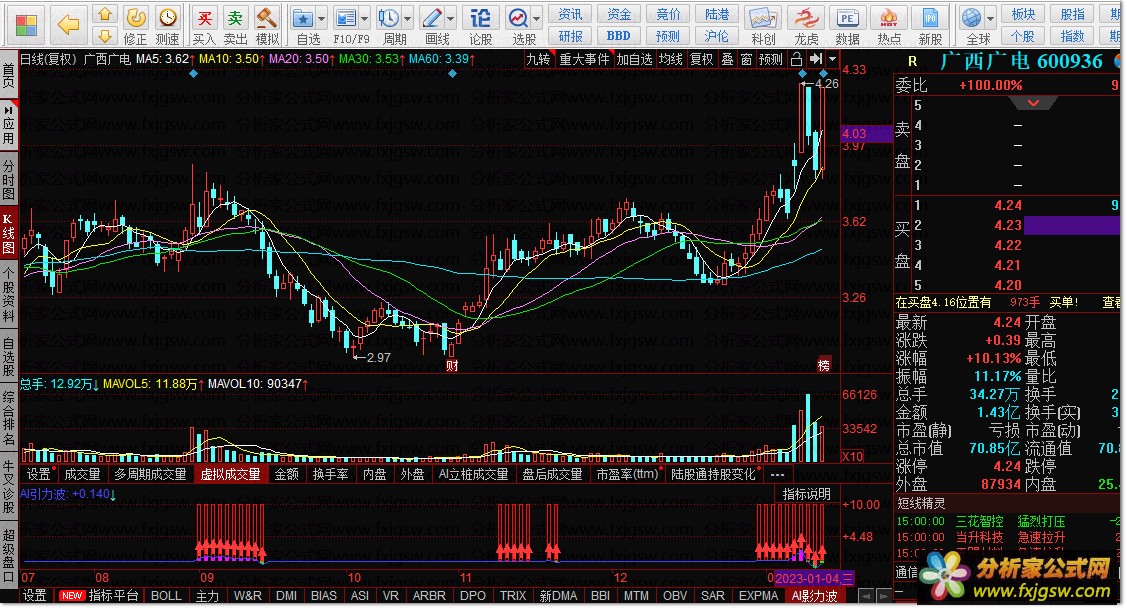
Task: Go back with the yellow left arrow
Action: [68, 24]
